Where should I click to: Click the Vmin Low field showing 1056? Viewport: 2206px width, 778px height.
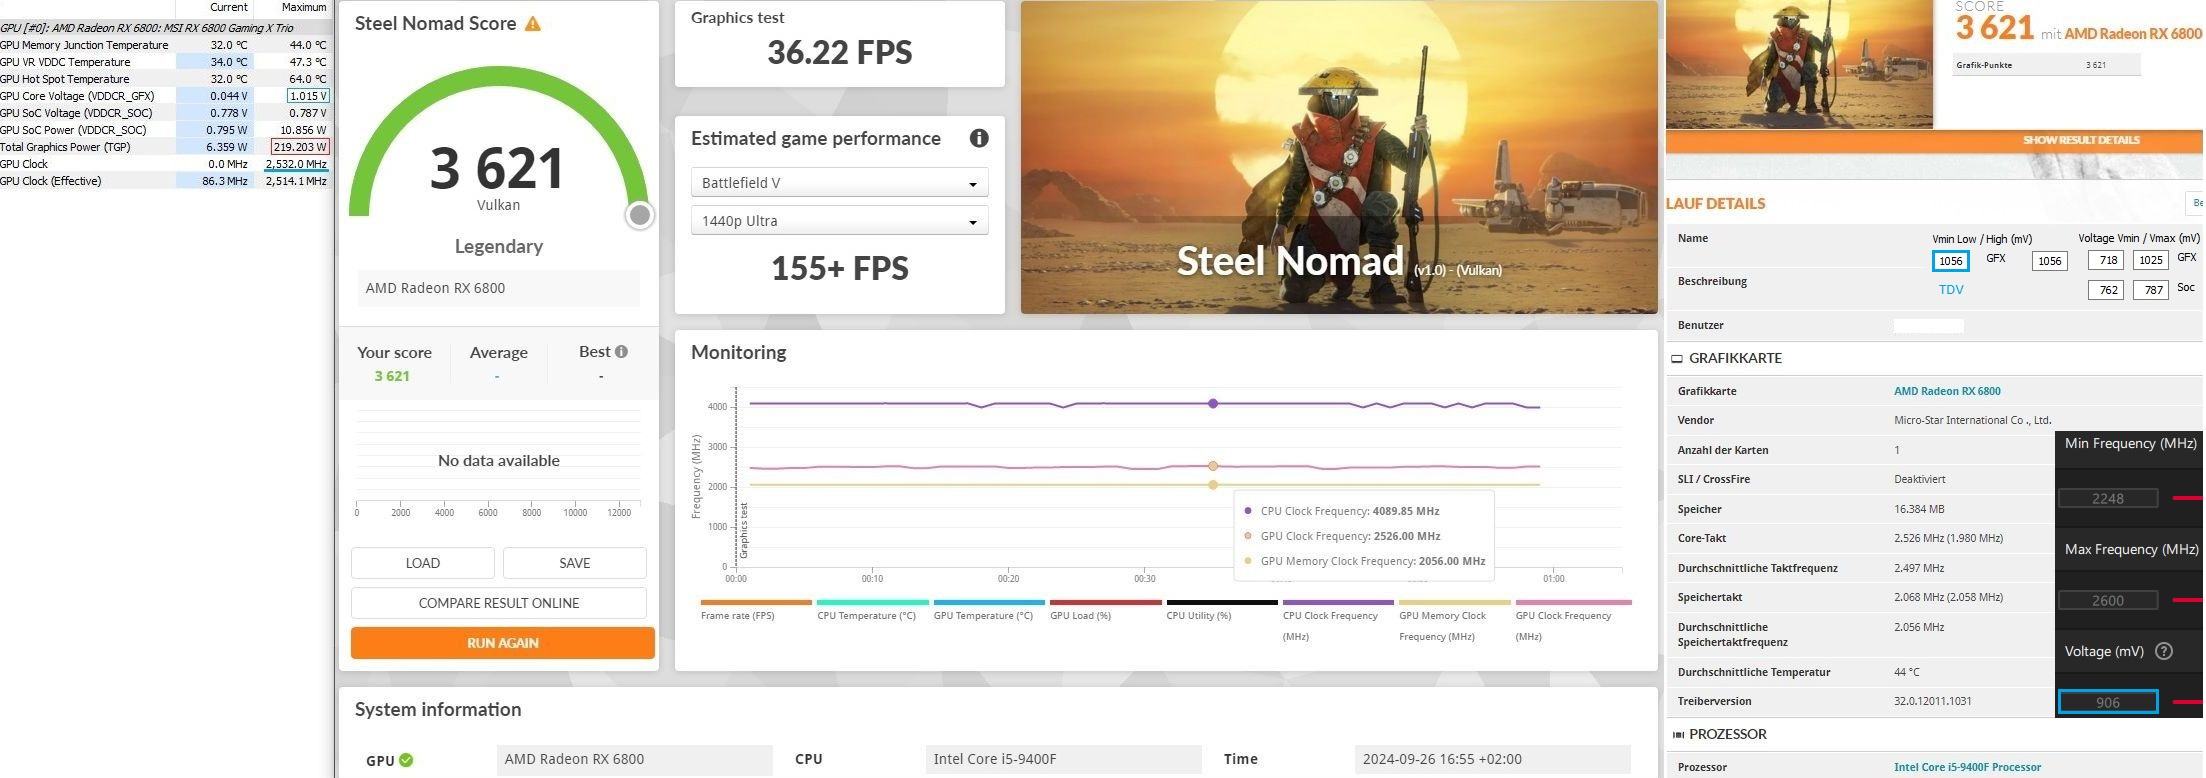pyautogui.click(x=1950, y=261)
